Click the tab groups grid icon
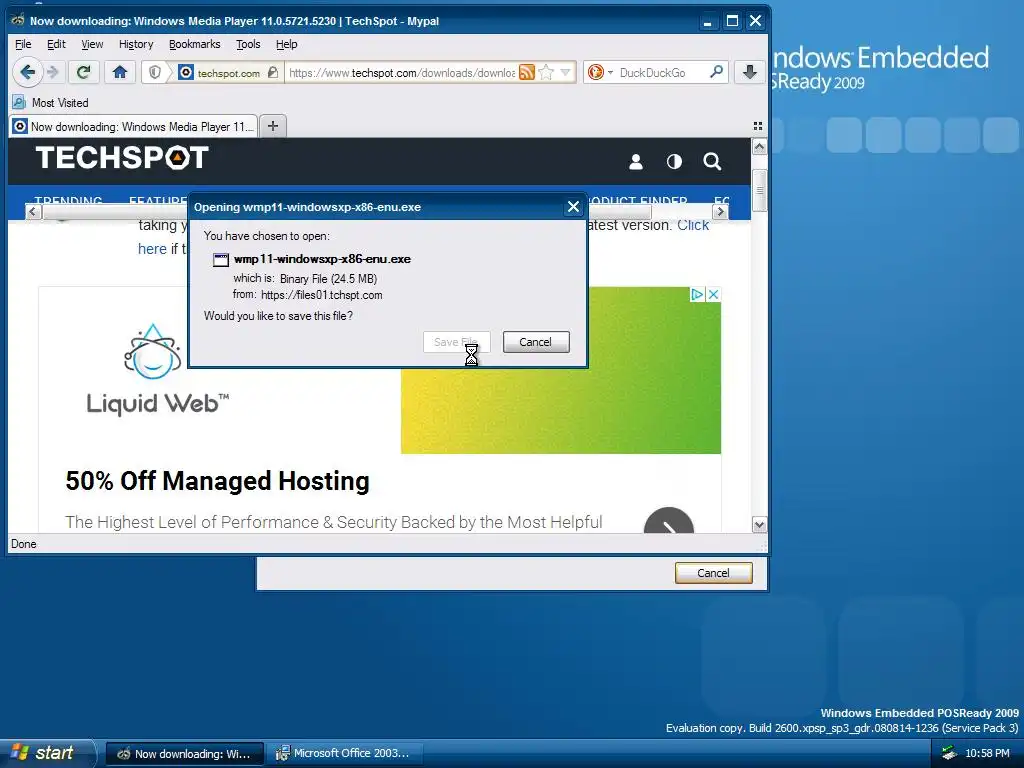This screenshot has width=1024, height=768. coord(758,126)
